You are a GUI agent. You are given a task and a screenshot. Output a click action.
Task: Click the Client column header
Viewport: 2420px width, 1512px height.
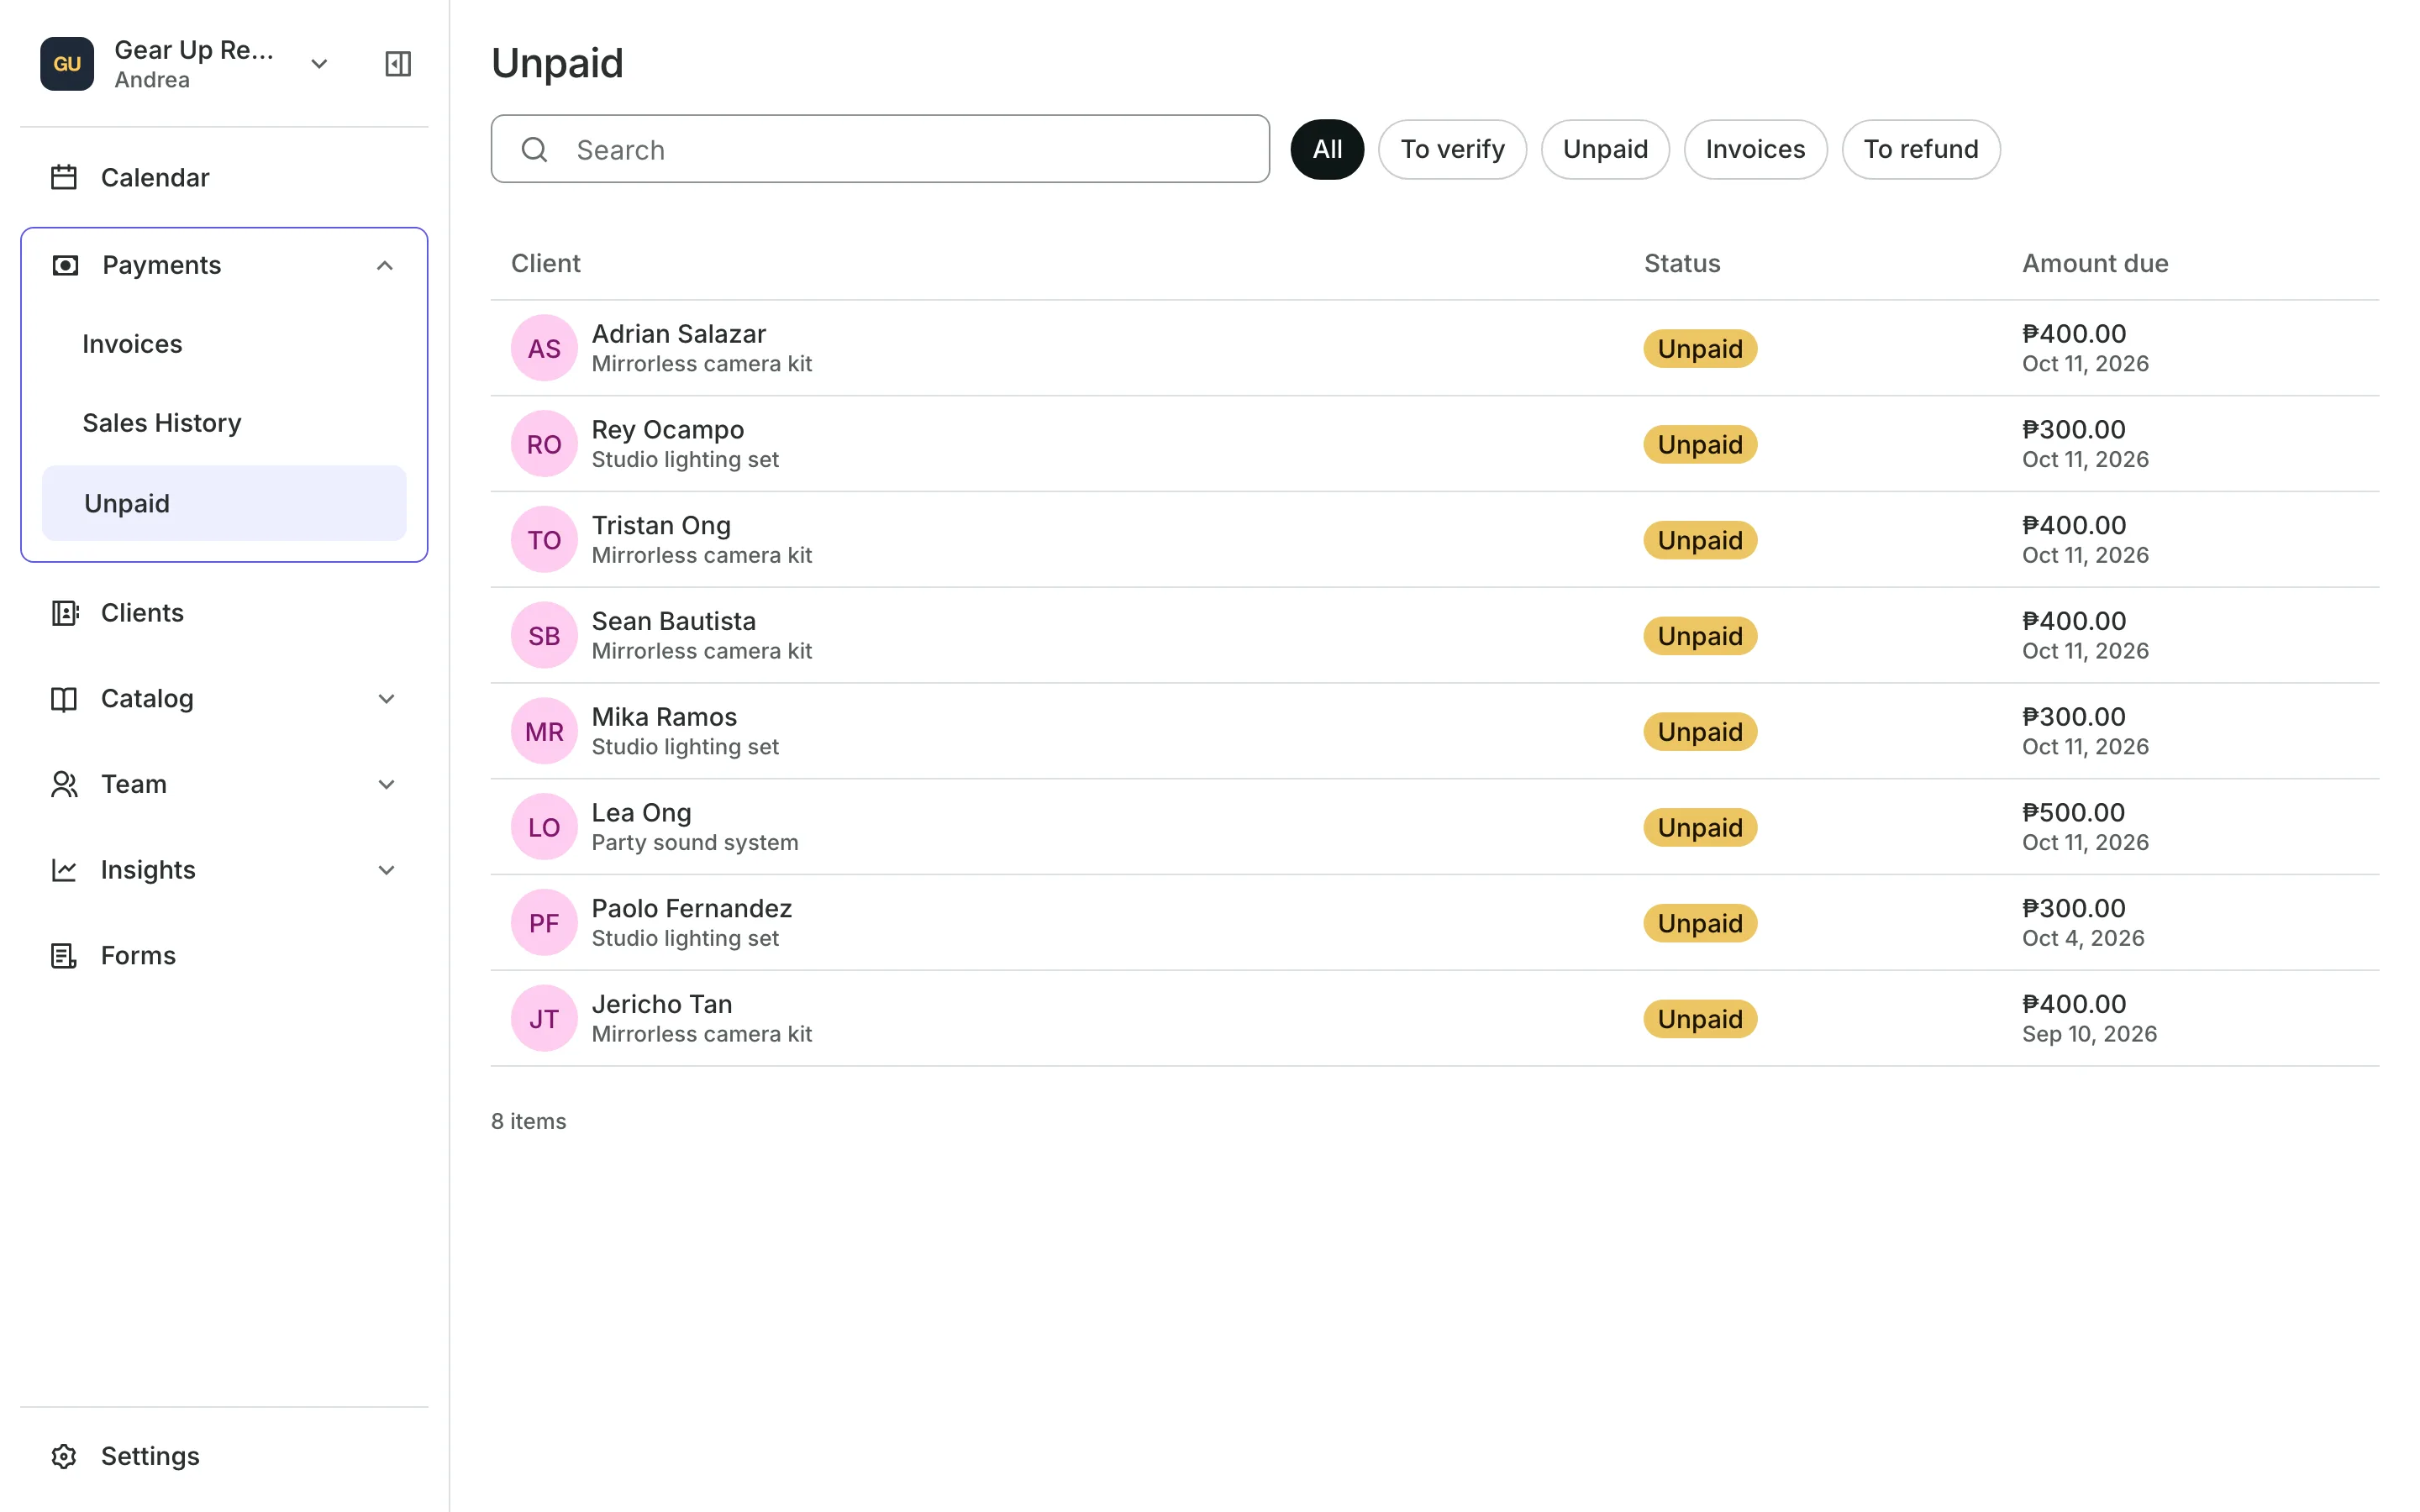pyautogui.click(x=545, y=263)
